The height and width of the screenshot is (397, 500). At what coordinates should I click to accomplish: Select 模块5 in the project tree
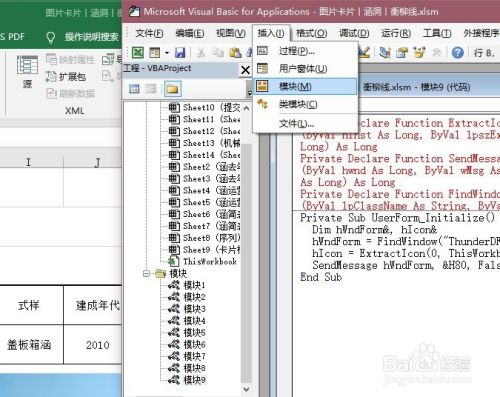point(187,333)
